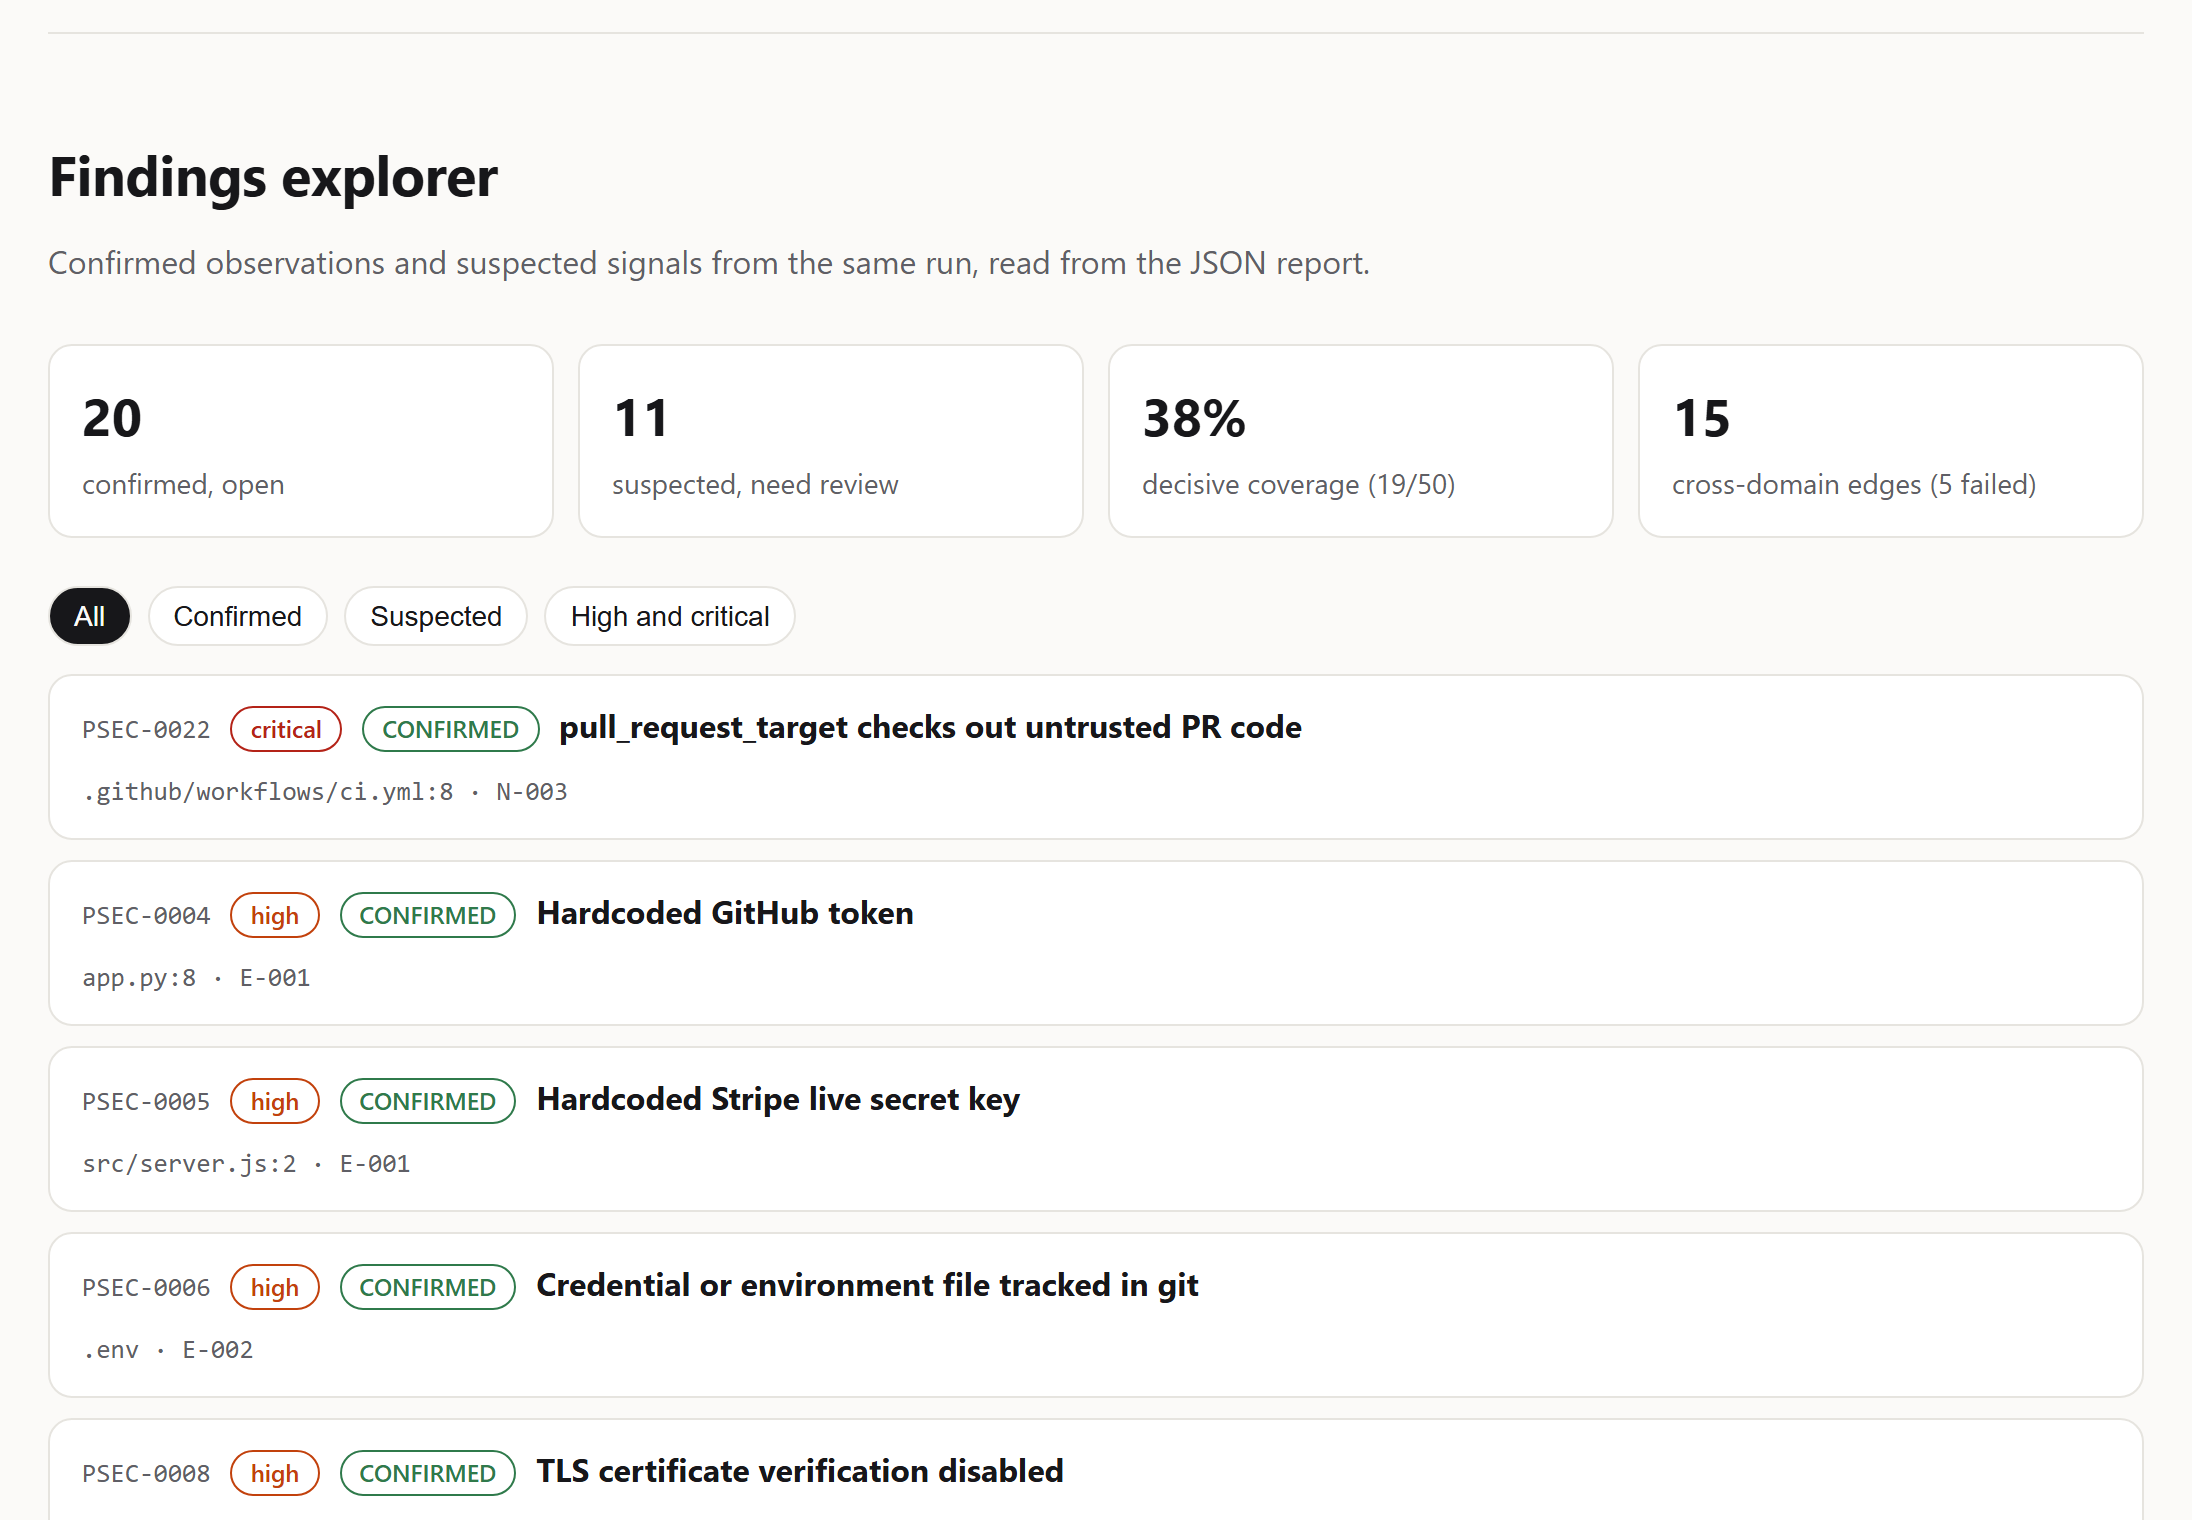Filter by High and critical
2192x1520 pixels.
[670, 616]
